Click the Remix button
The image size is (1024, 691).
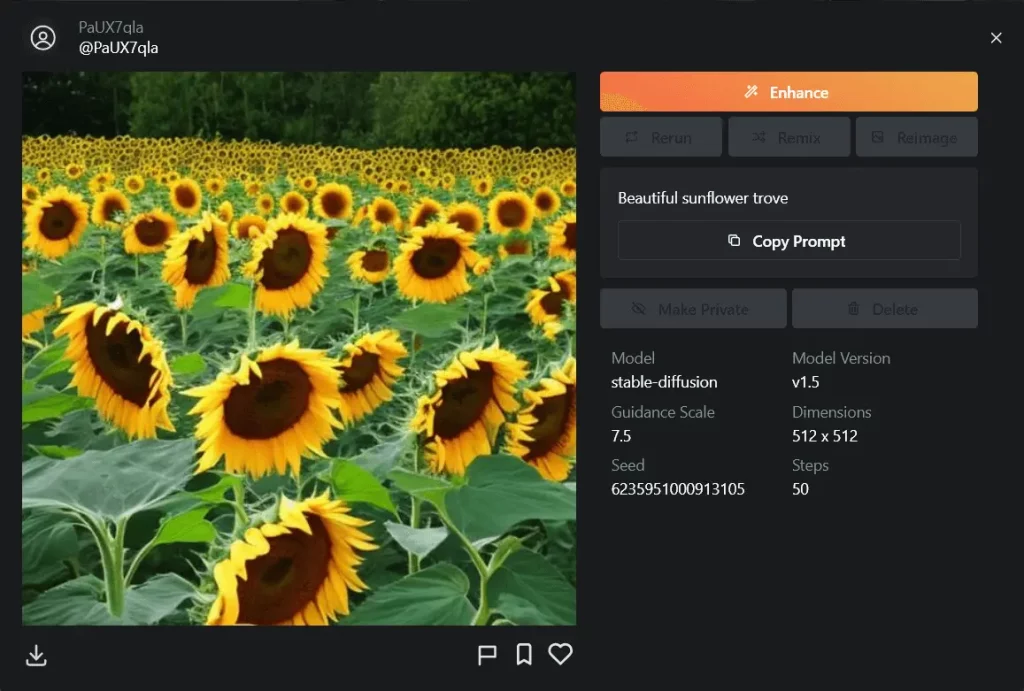[x=788, y=138]
